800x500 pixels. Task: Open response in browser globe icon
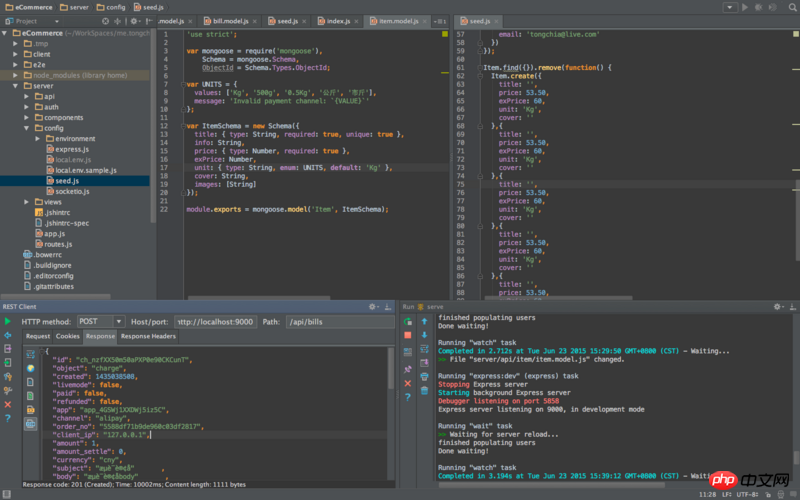31,368
